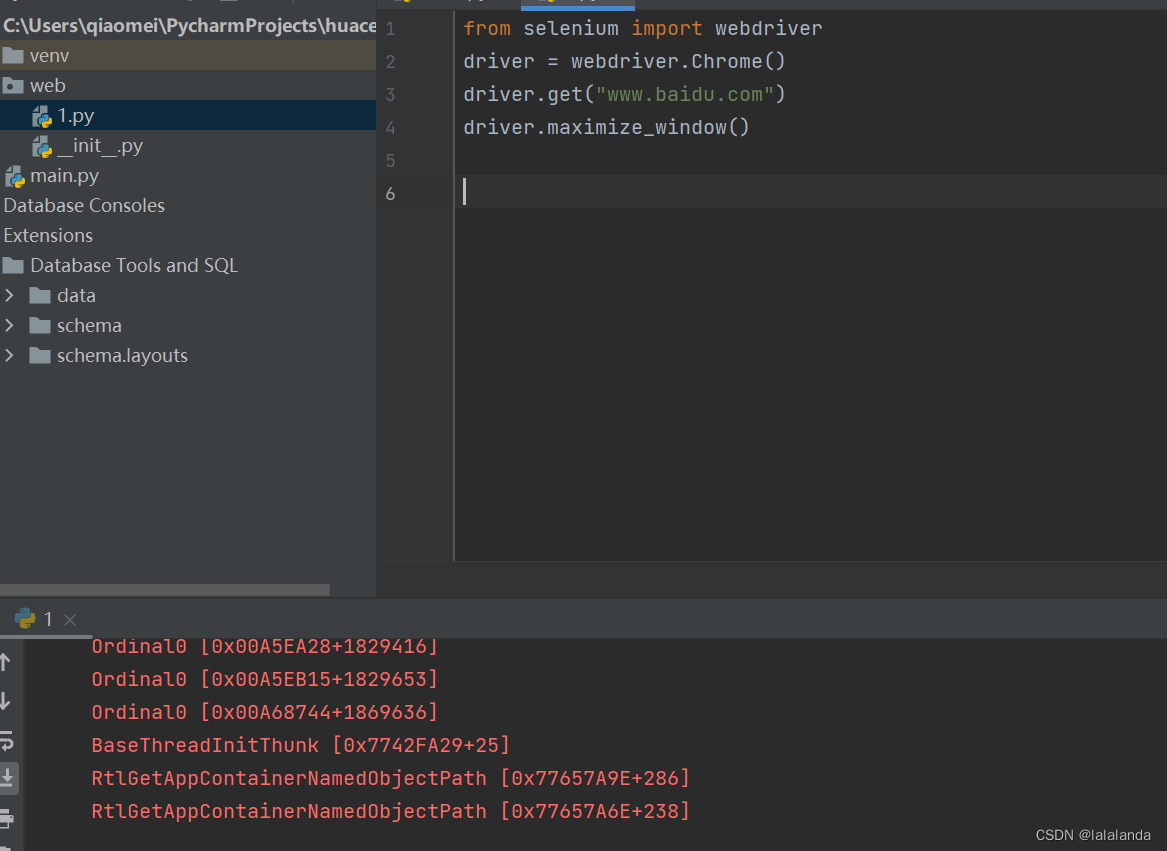Open main.py in the project tree
The image size is (1167, 851).
[x=188, y=176]
